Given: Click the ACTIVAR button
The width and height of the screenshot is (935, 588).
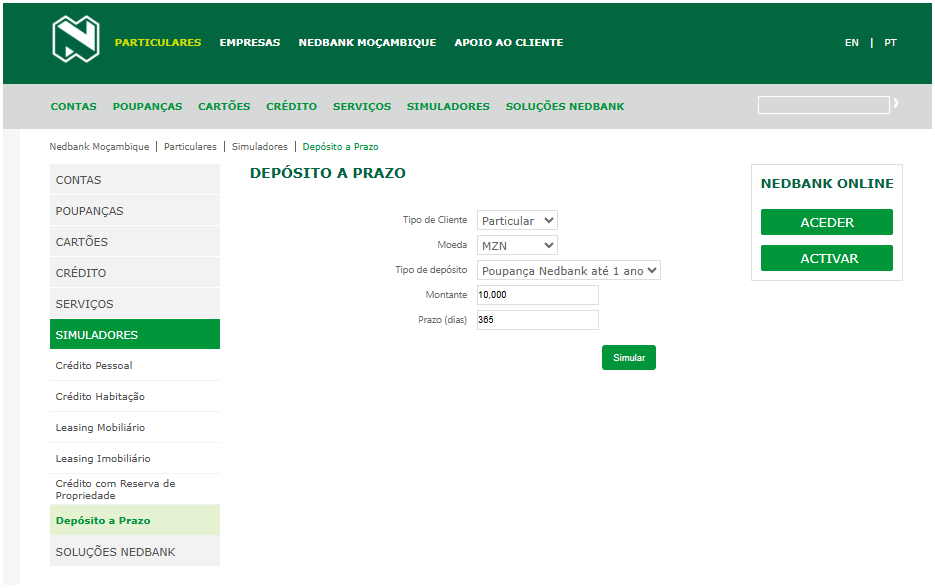Looking at the screenshot, I should tap(827, 258).
